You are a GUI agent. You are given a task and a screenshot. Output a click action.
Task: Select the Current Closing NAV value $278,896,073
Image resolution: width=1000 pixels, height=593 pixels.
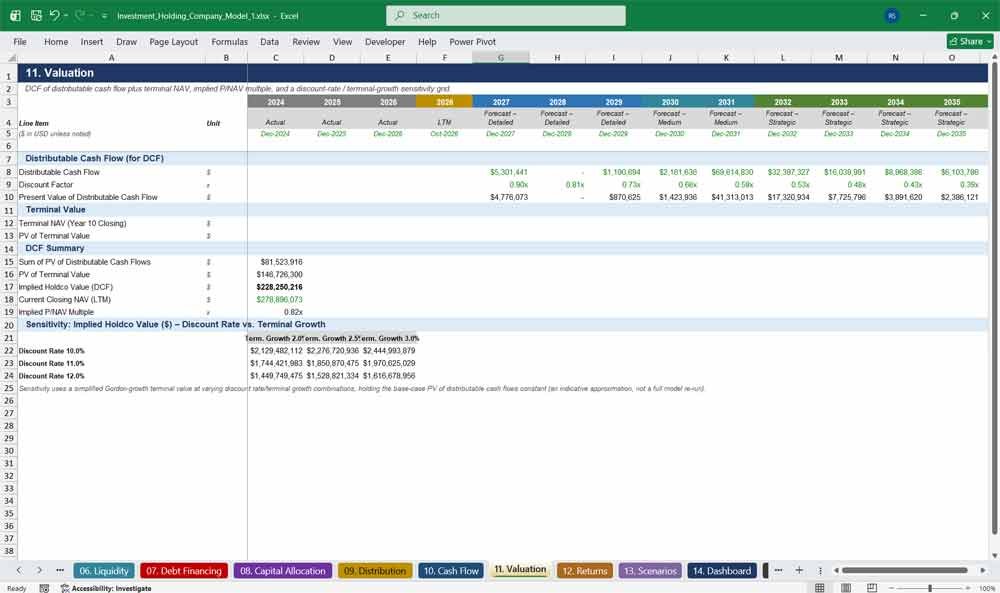coord(276,300)
